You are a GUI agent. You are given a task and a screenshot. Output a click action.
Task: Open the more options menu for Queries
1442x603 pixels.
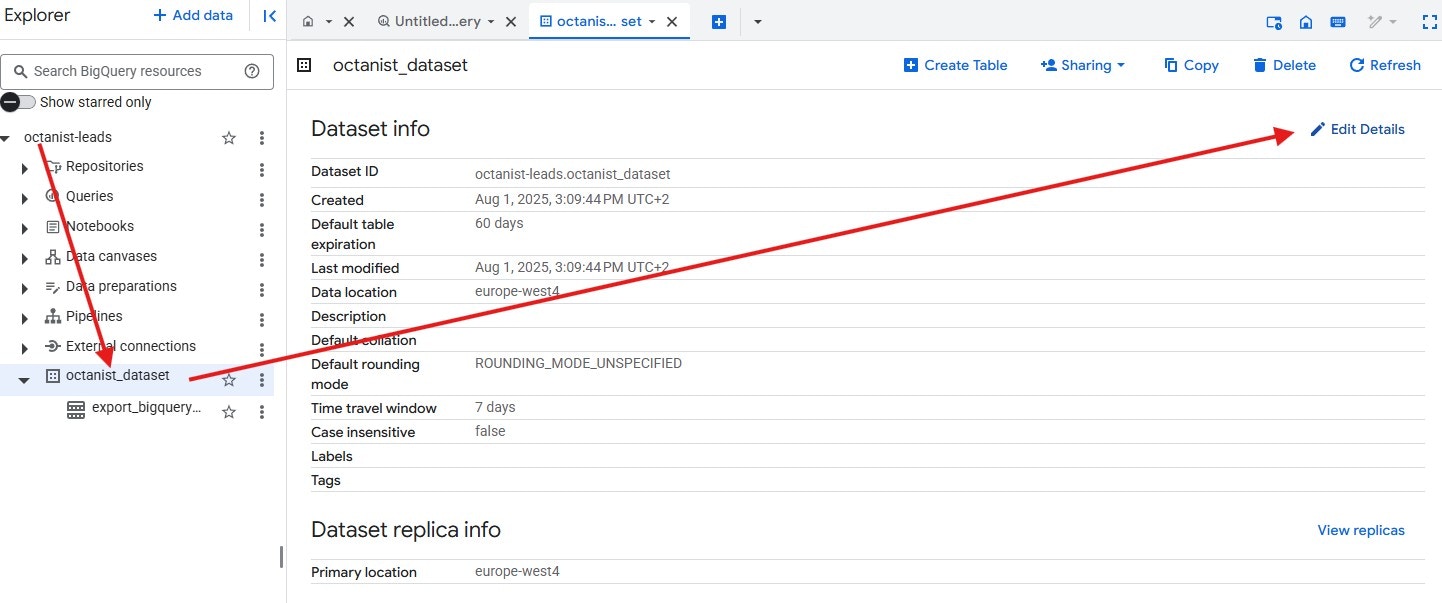pos(262,200)
